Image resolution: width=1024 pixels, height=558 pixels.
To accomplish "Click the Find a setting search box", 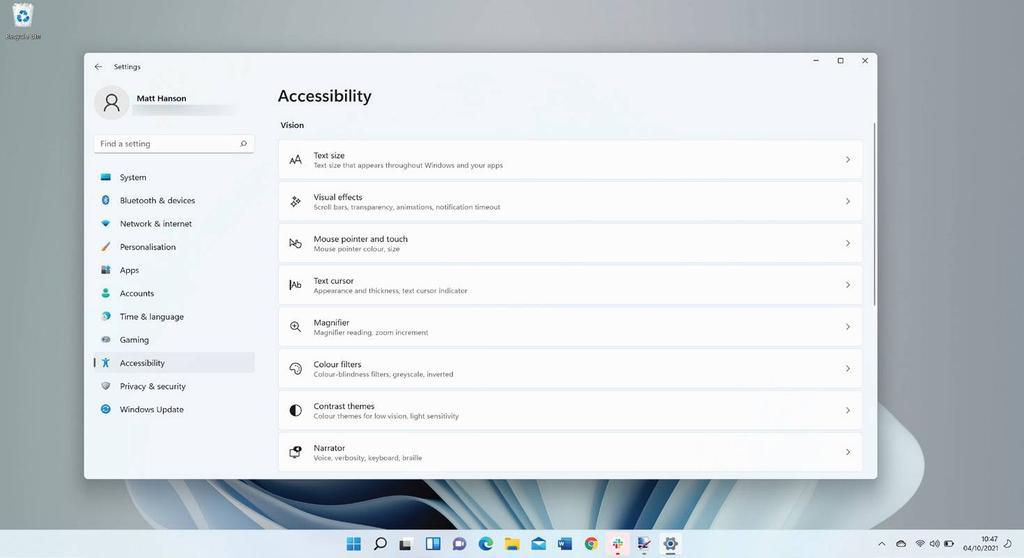I will click(x=174, y=144).
